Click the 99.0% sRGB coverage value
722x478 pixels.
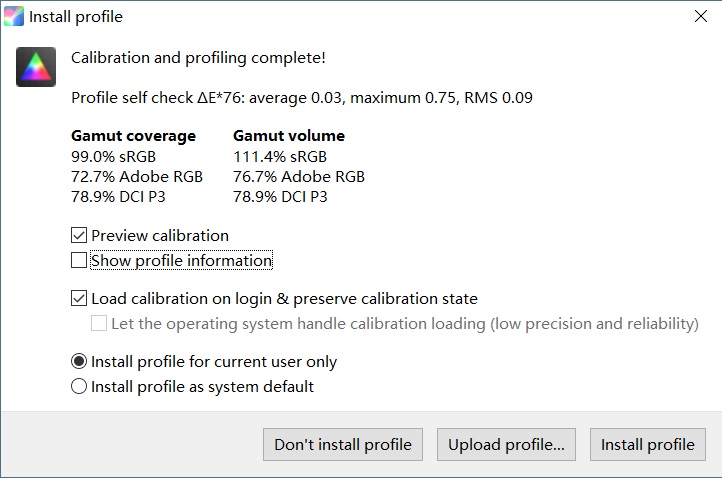click(x=113, y=156)
